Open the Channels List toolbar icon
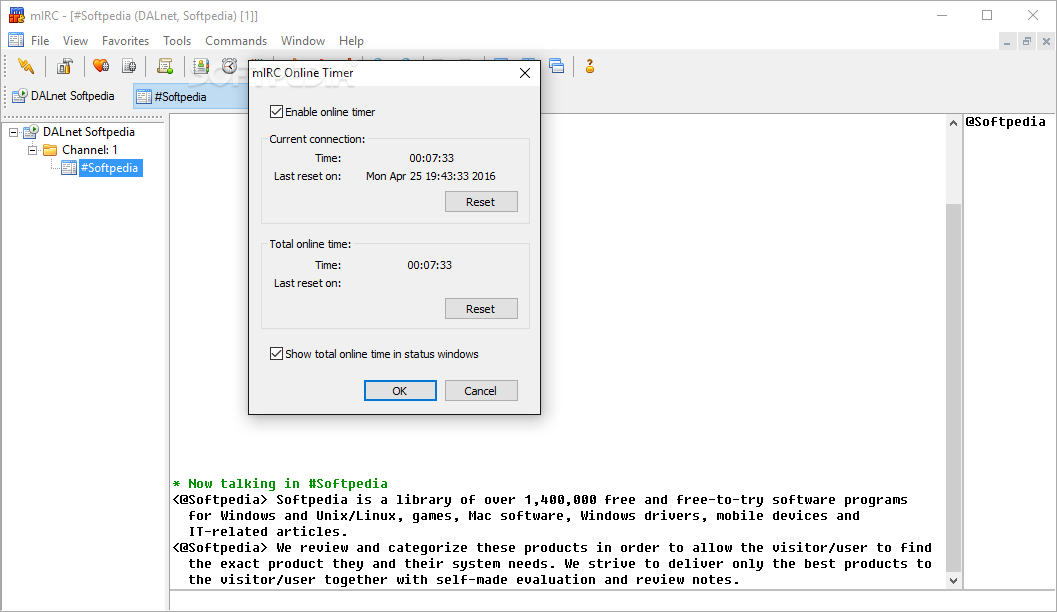Image resolution: width=1057 pixels, height=612 pixels. [x=129, y=66]
